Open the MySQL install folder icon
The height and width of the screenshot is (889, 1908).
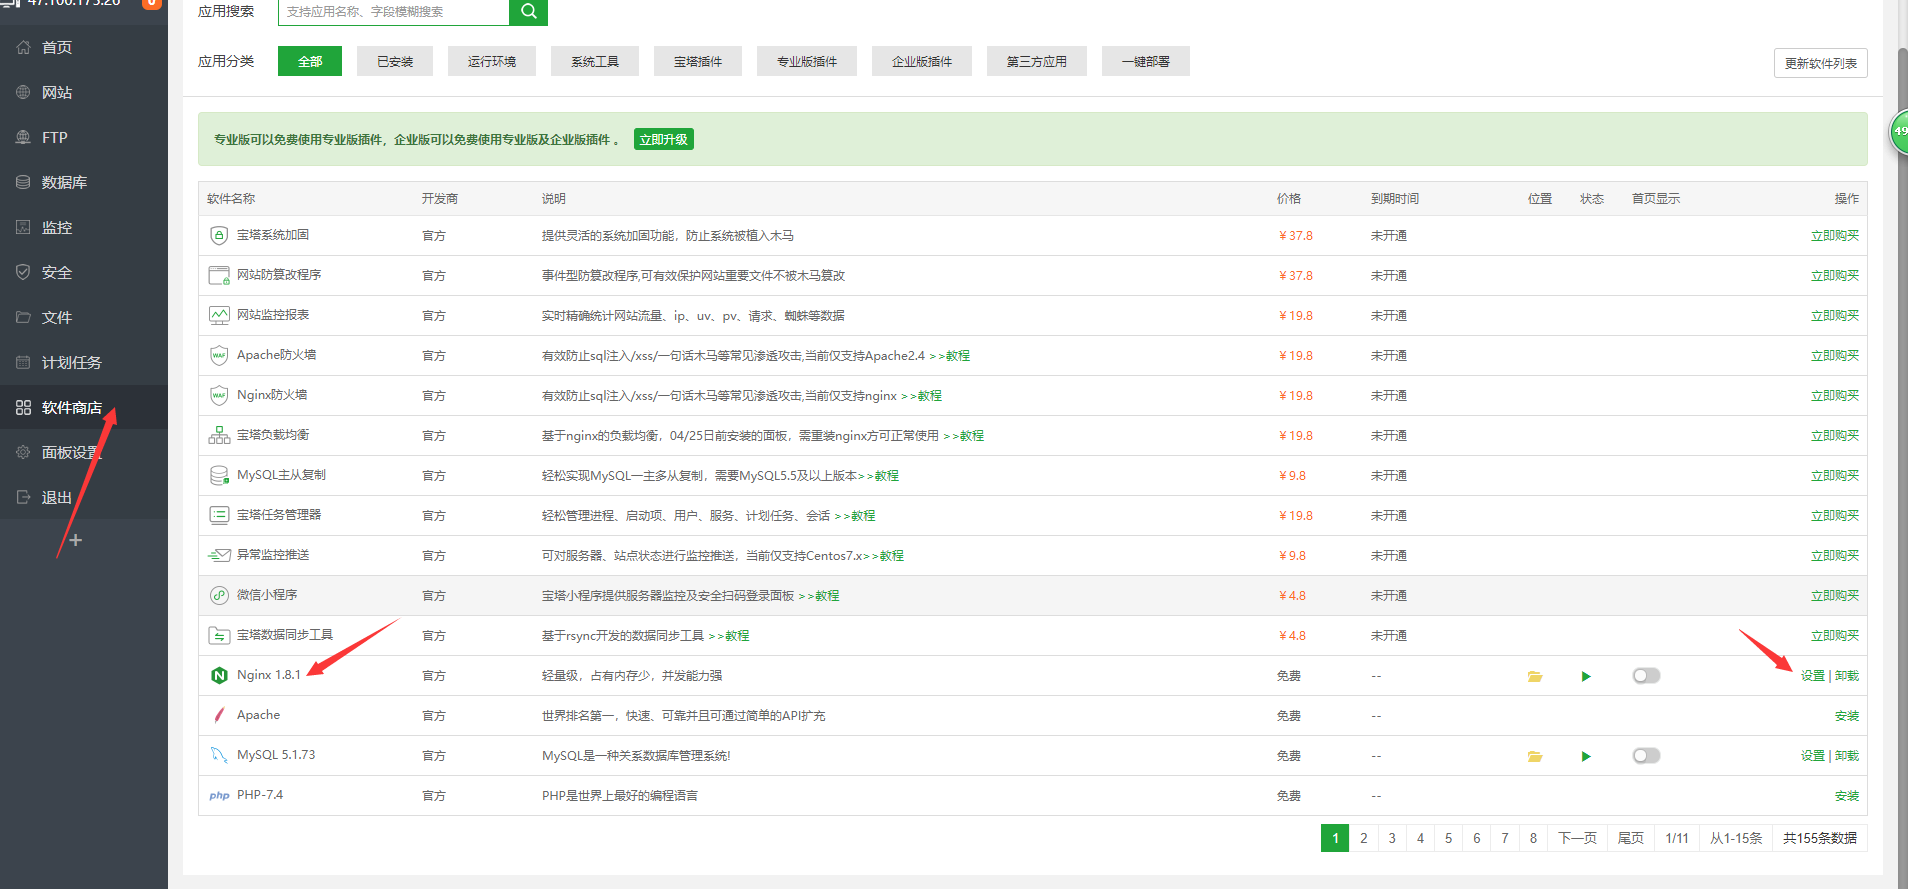pos(1535,756)
